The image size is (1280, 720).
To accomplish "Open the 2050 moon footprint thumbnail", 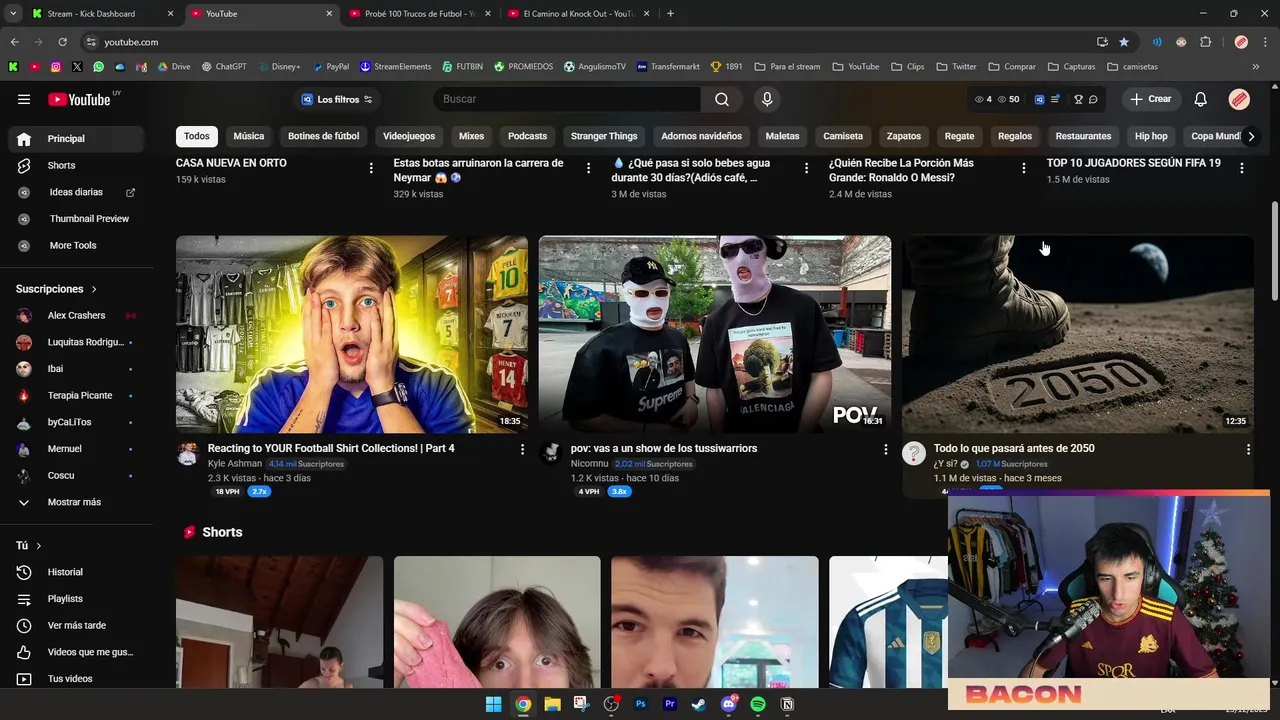I will coord(1078,334).
